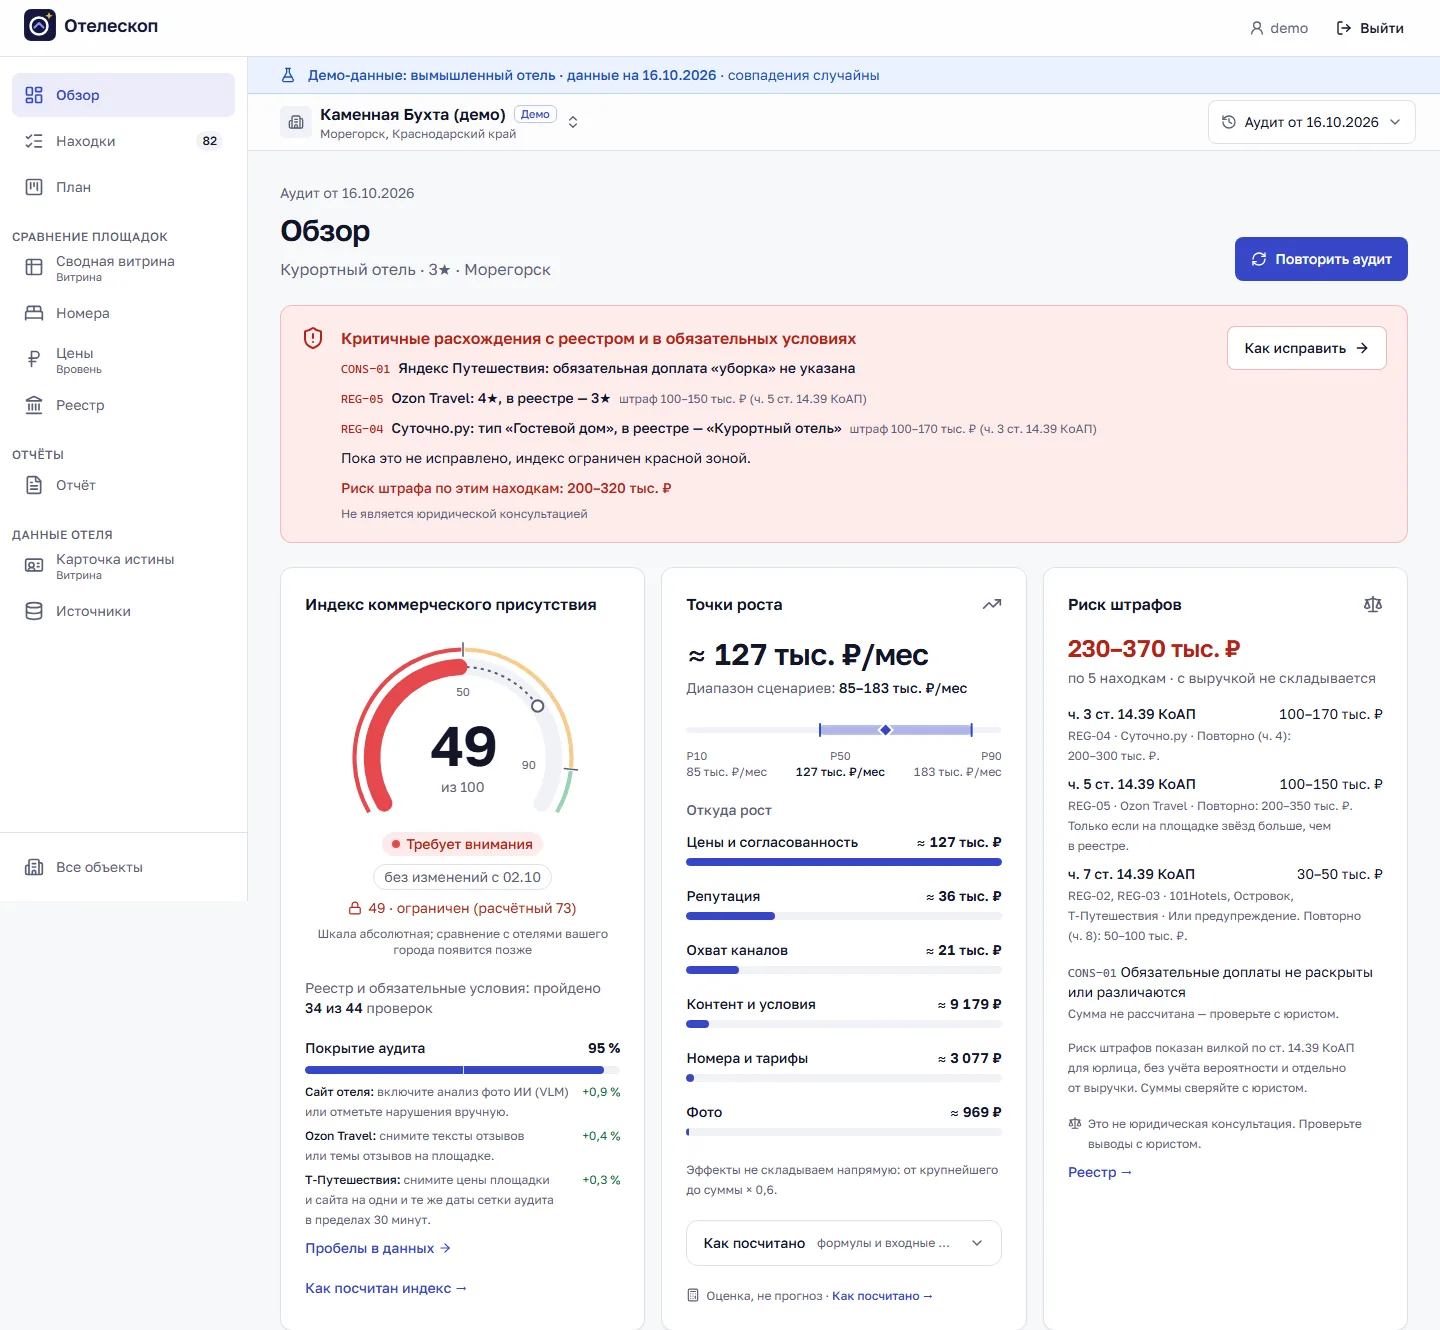Click the Риск штрафов scales icon

[x=1373, y=604]
